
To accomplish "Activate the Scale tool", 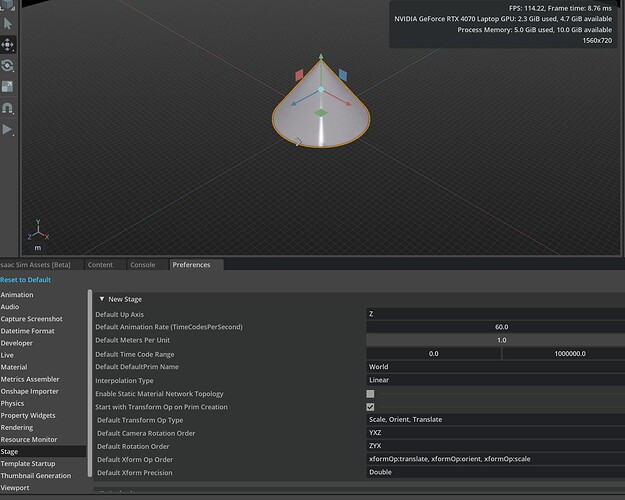I will pos(8,87).
